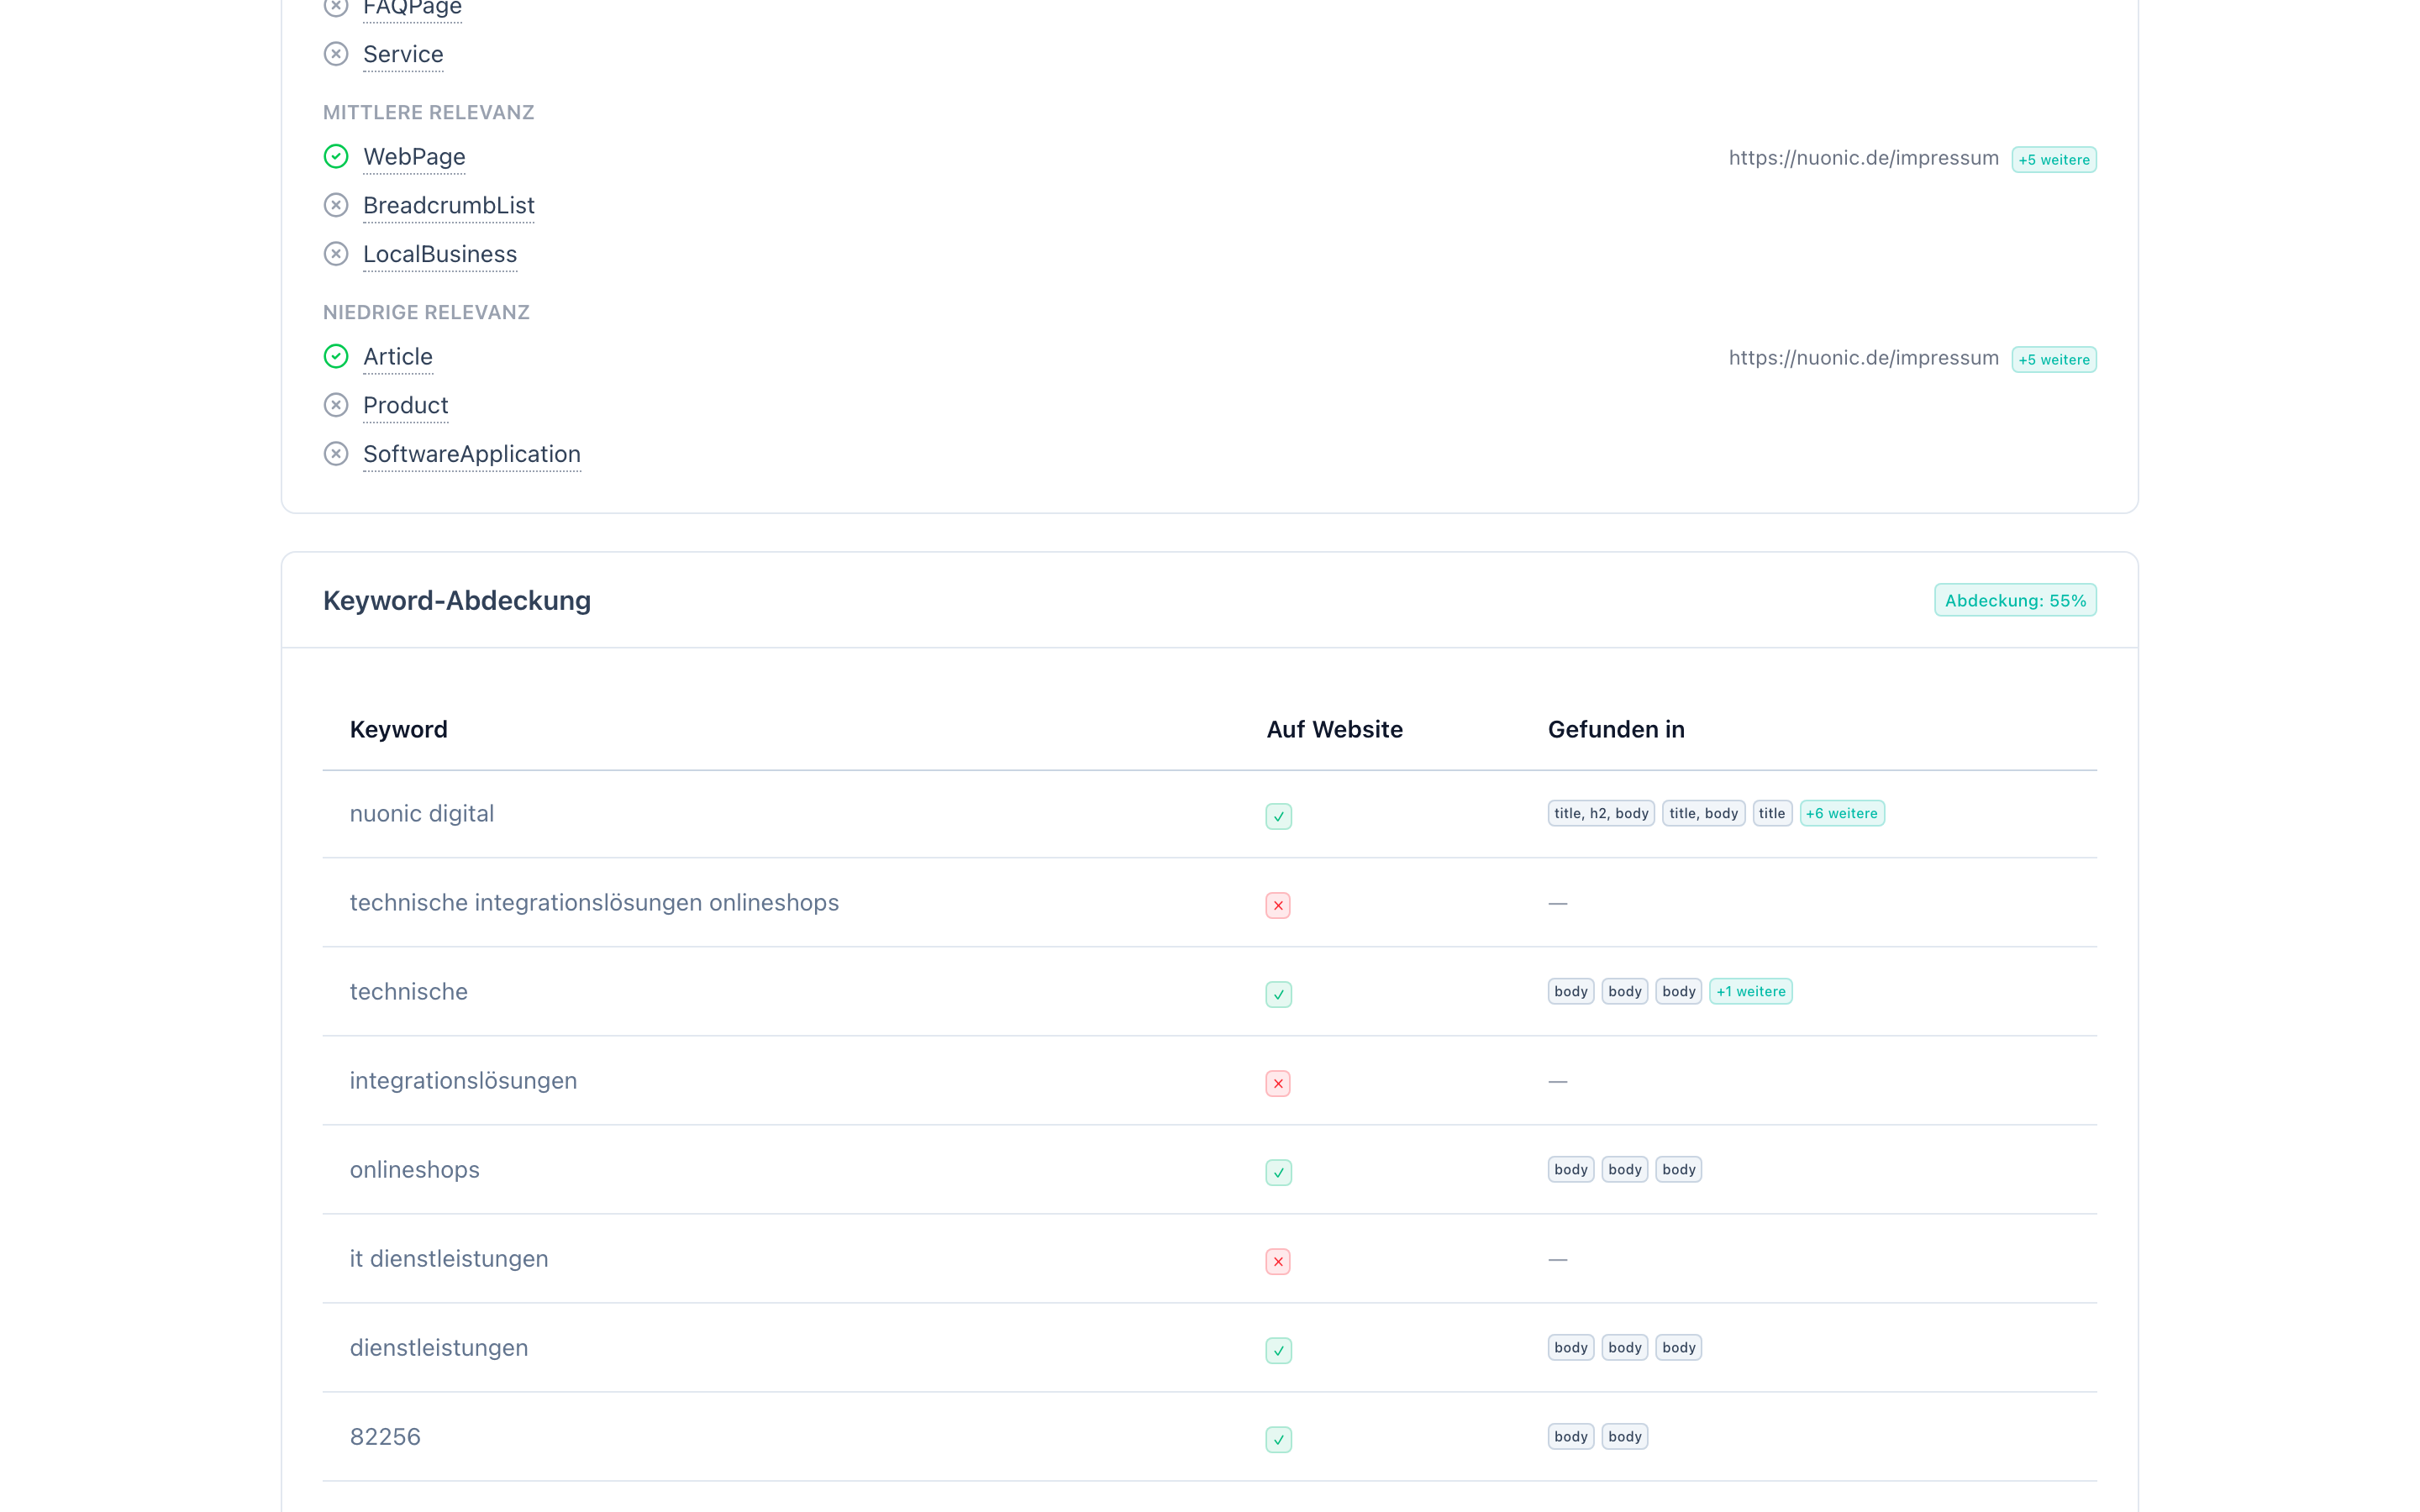The width and height of the screenshot is (2420, 1512).
Task: Expand '+5 weitere' next to the WebPage URL
Action: pos(2054,158)
